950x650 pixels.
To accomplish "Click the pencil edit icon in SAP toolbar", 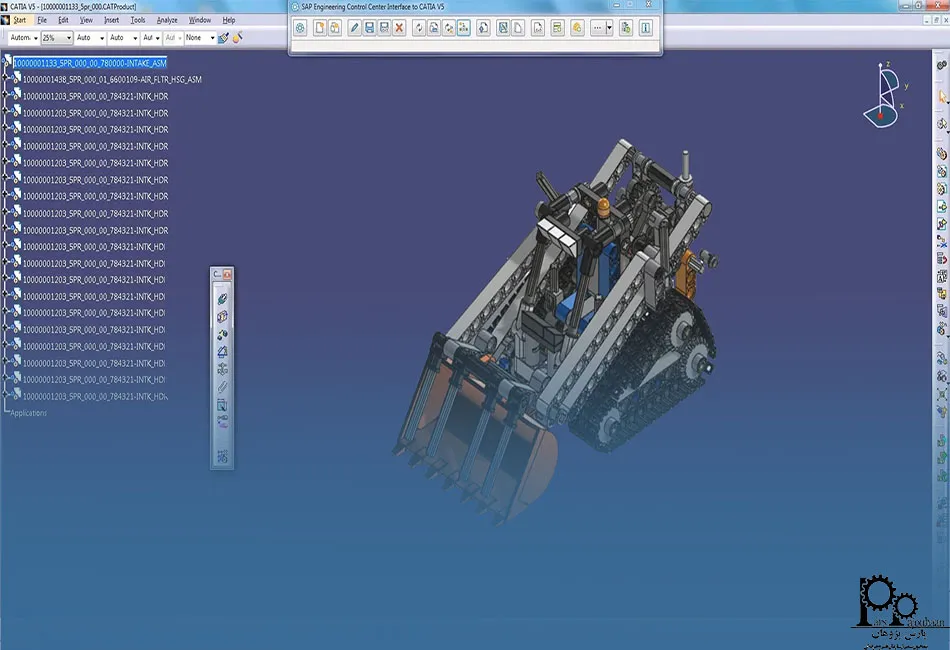I will click(354, 28).
